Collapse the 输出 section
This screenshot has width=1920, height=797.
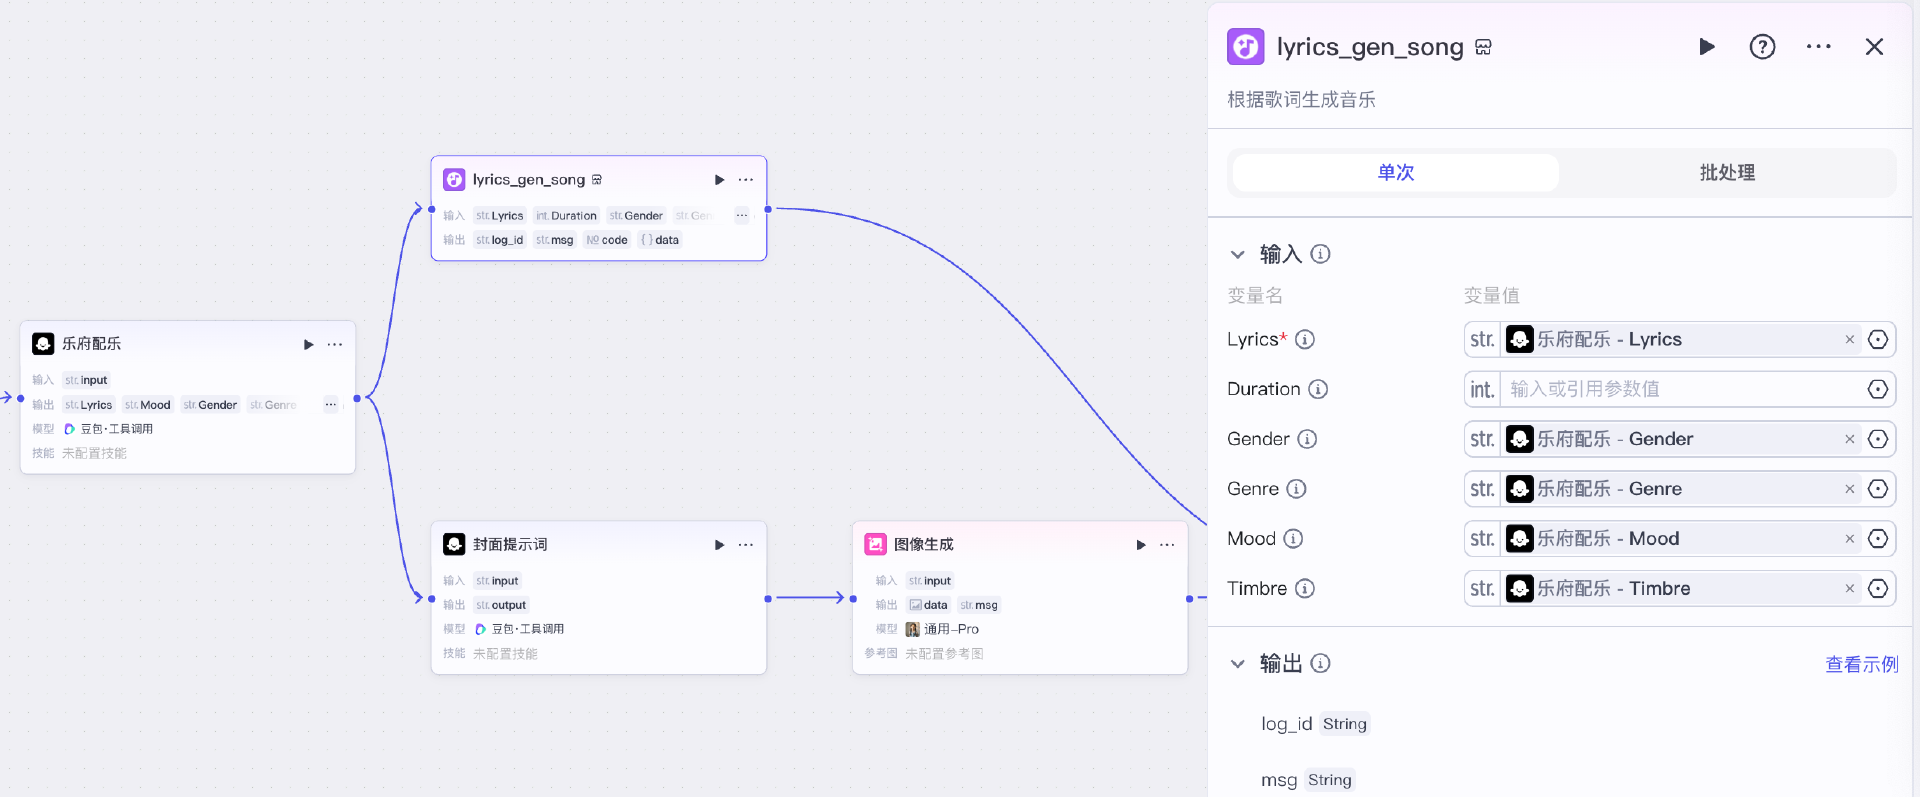(x=1238, y=664)
